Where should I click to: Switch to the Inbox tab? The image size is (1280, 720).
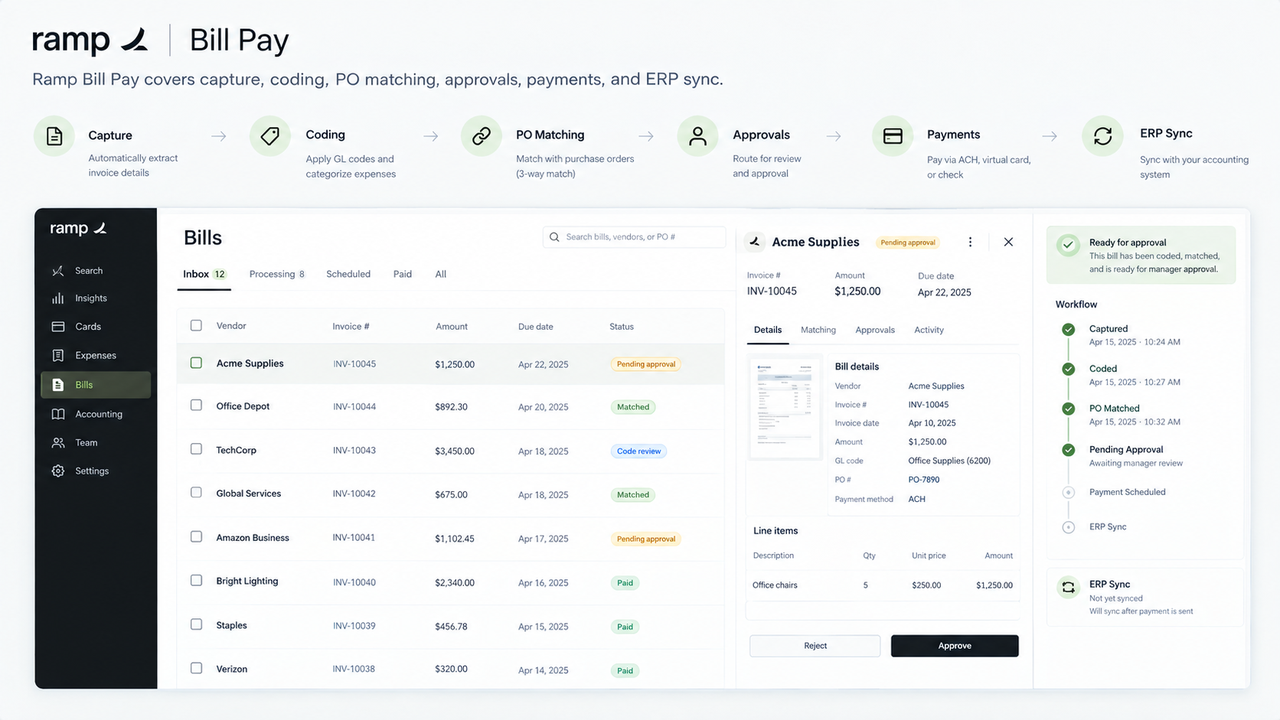tap(205, 274)
